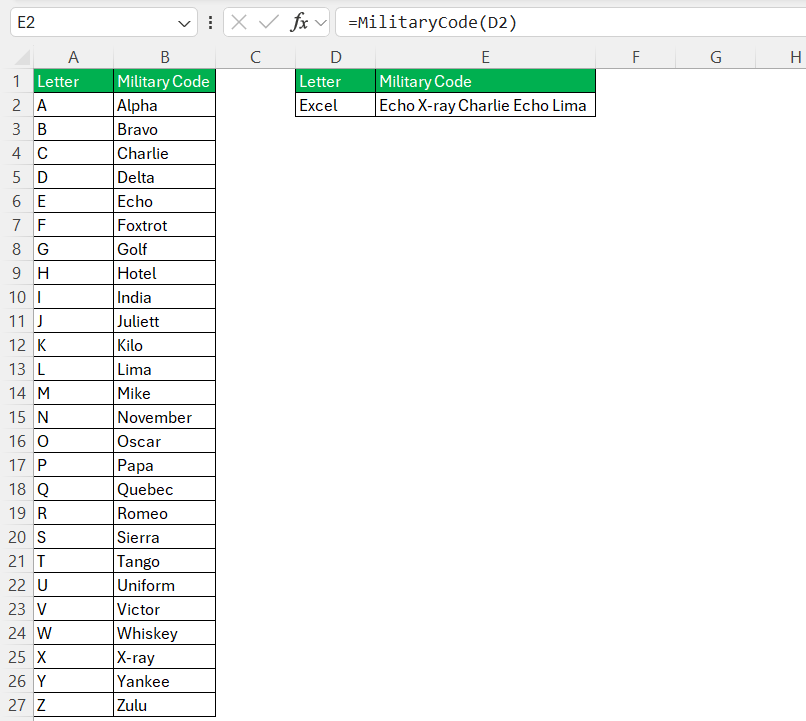Click the Name Box showing E2

(x=104, y=22)
